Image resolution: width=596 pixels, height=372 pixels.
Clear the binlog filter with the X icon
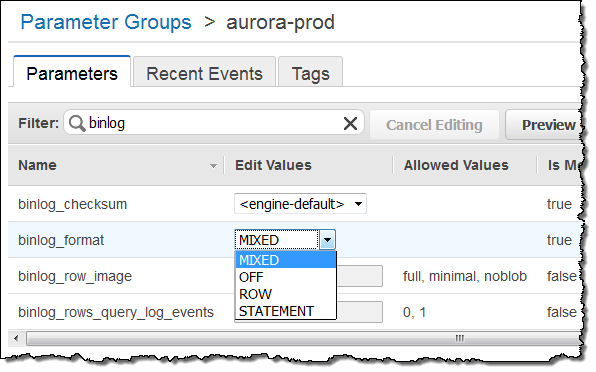pyautogui.click(x=350, y=123)
